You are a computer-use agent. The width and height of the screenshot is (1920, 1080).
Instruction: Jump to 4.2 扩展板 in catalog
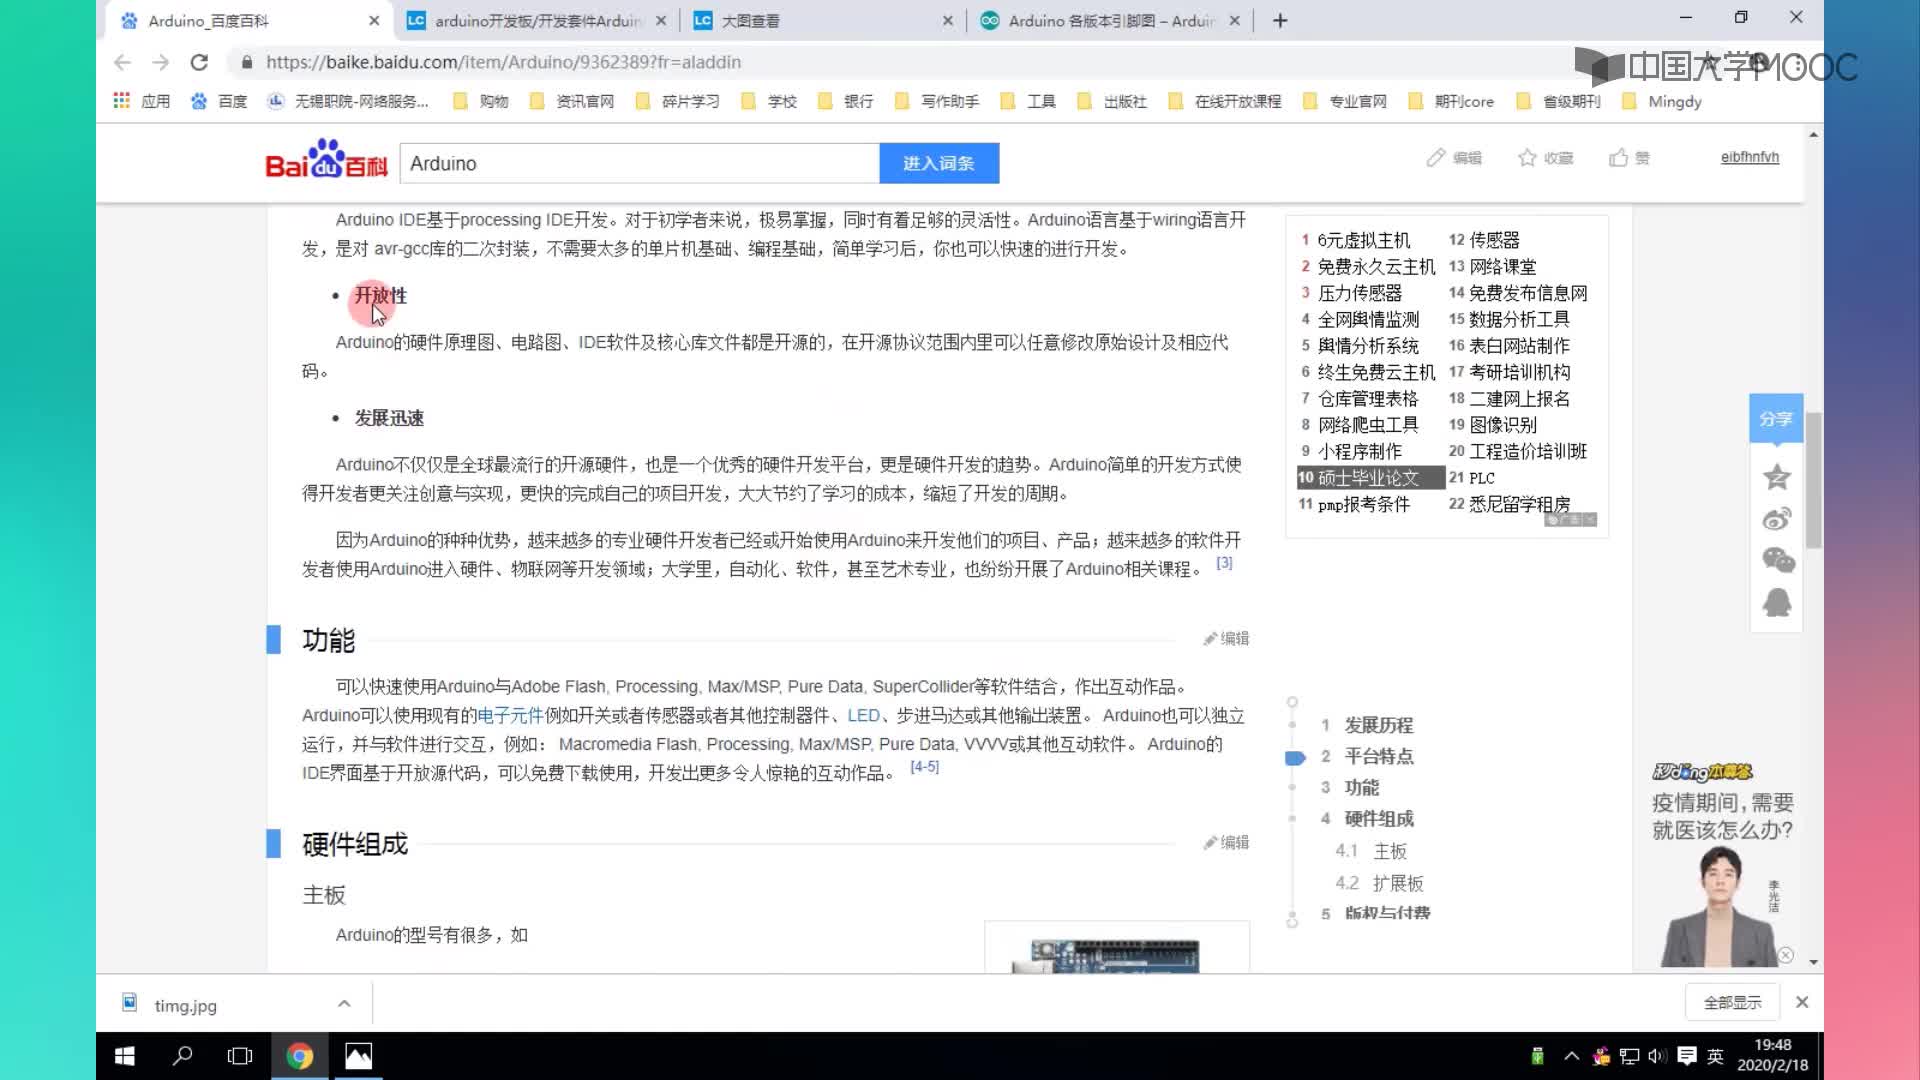tap(1379, 883)
